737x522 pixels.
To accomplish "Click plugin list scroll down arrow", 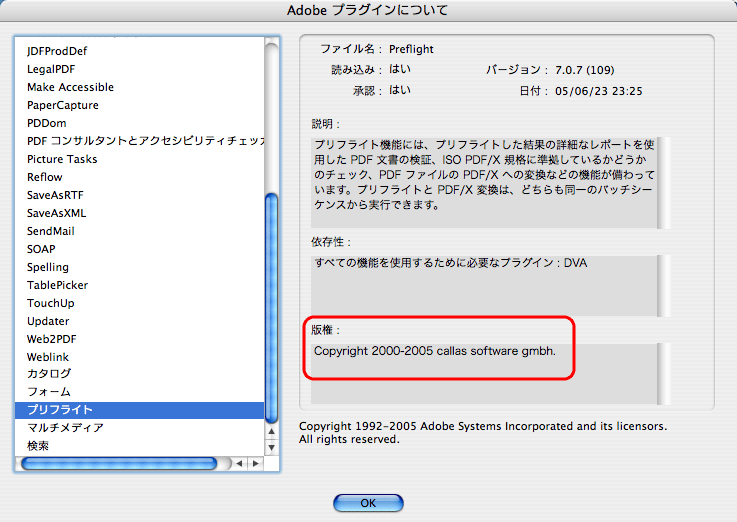I will (x=271, y=447).
